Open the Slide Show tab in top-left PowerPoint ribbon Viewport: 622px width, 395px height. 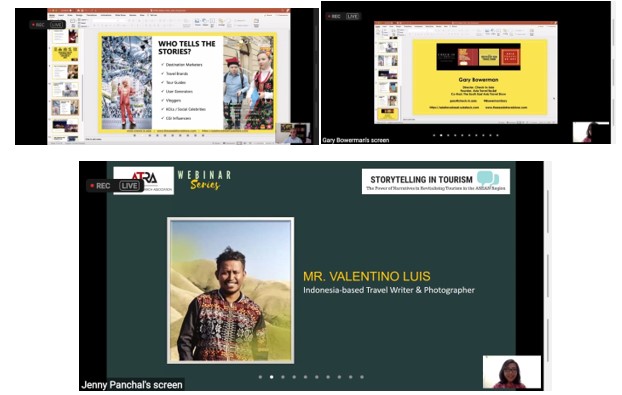point(120,15)
